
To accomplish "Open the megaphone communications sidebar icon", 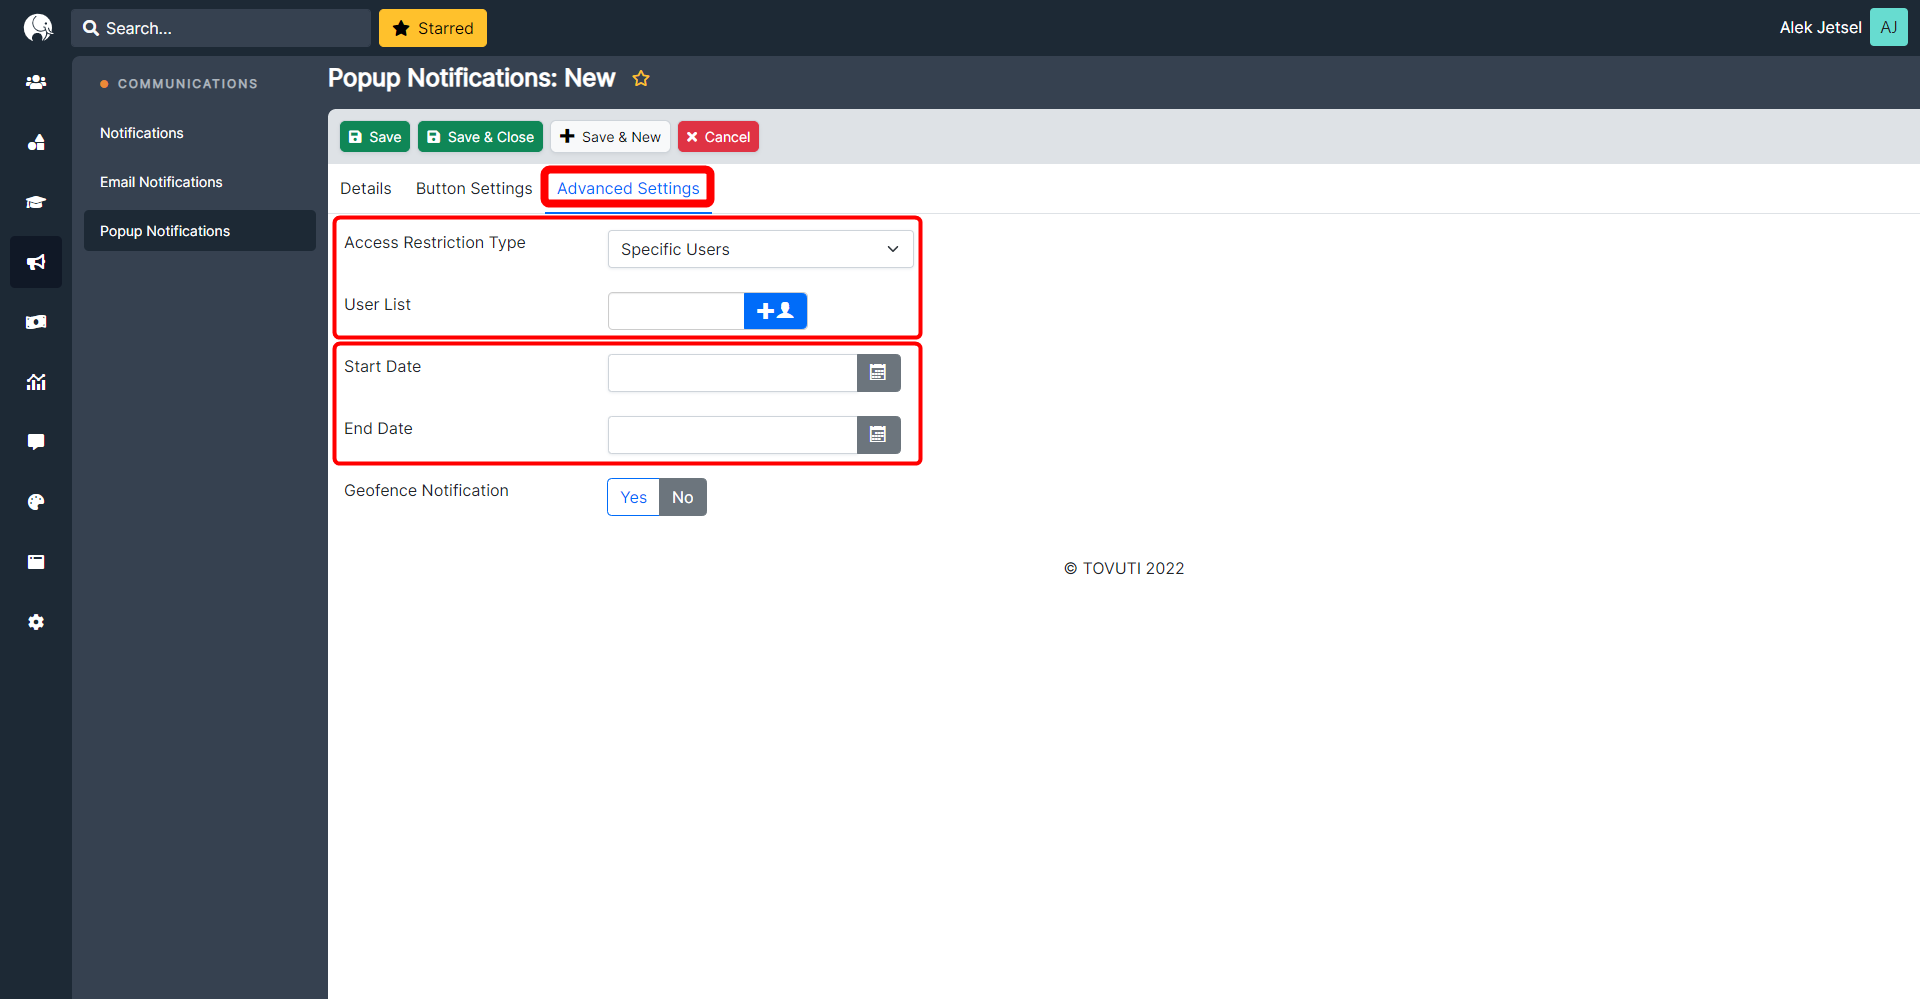I will coord(36,262).
